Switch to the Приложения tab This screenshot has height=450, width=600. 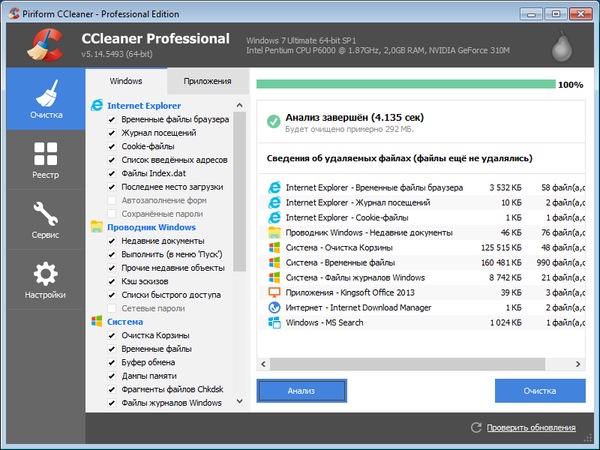tap(207, 81)
